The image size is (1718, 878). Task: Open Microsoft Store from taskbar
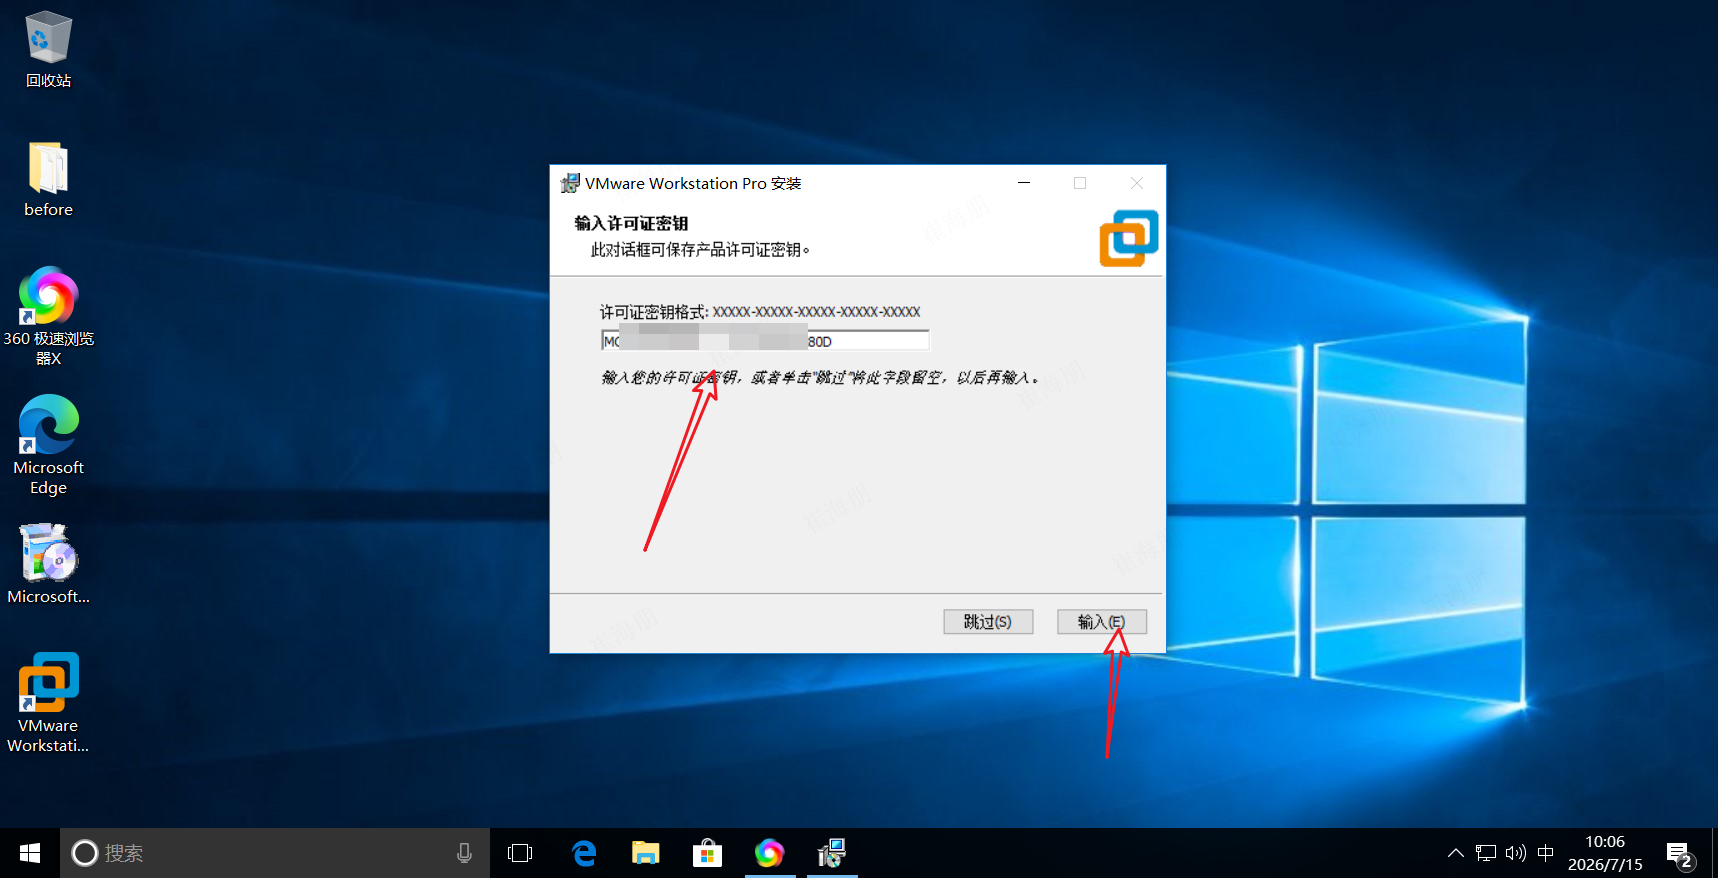(x=707, y=853)
